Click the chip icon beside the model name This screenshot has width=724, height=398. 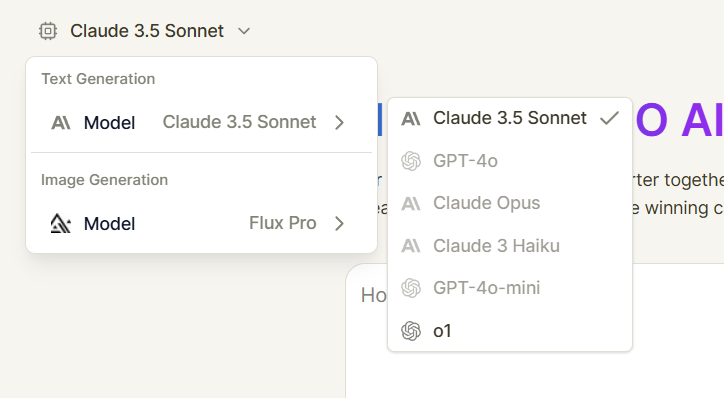click(48, 31)
